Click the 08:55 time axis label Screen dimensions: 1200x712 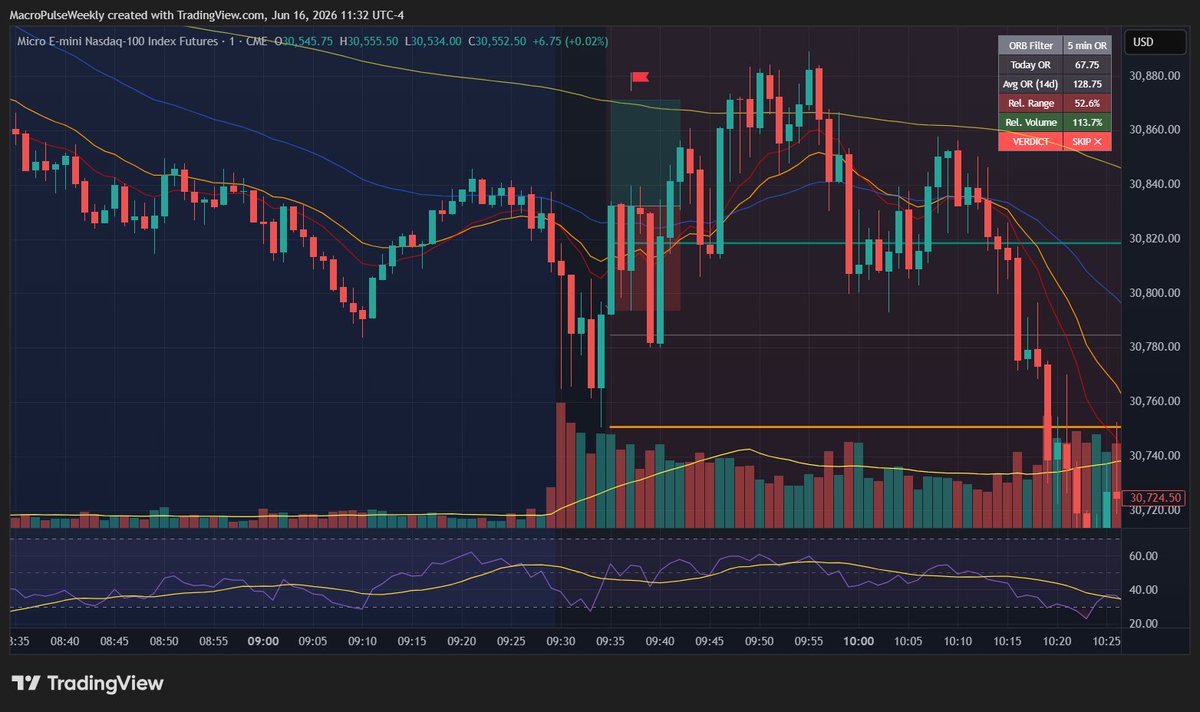pyautogui.click(x=213, y=640)
